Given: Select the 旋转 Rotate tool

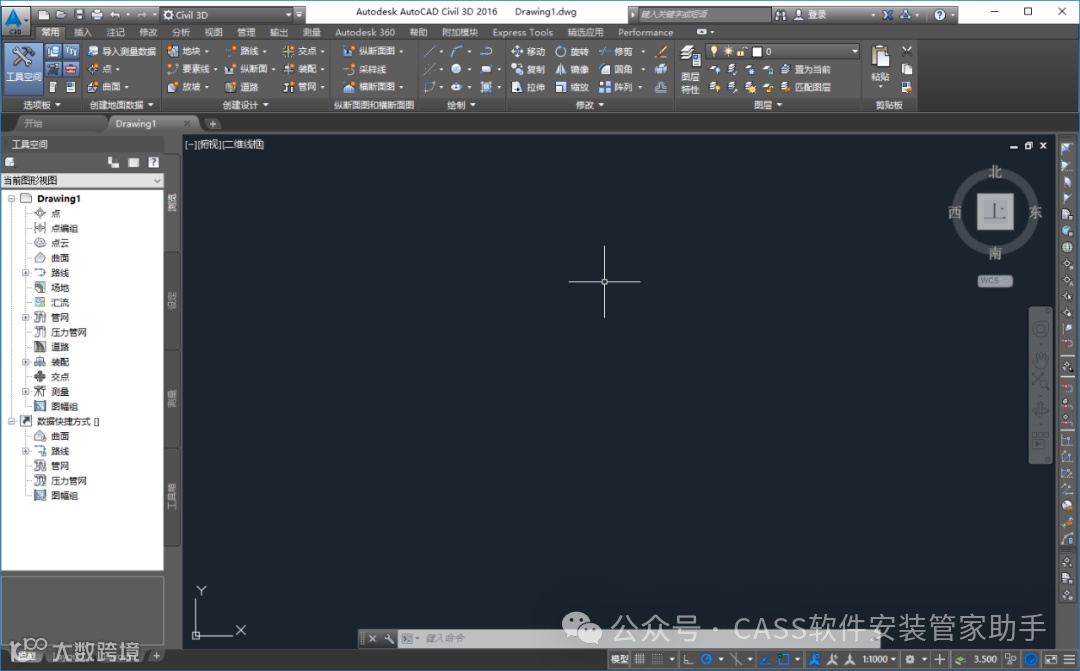Looking at the screenshot, I should (x=572, y=51).
